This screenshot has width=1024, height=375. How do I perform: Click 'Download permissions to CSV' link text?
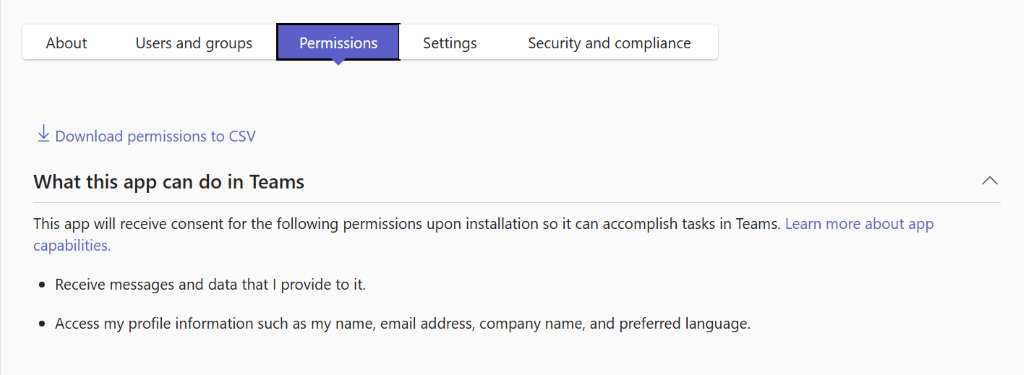(155, 137)
